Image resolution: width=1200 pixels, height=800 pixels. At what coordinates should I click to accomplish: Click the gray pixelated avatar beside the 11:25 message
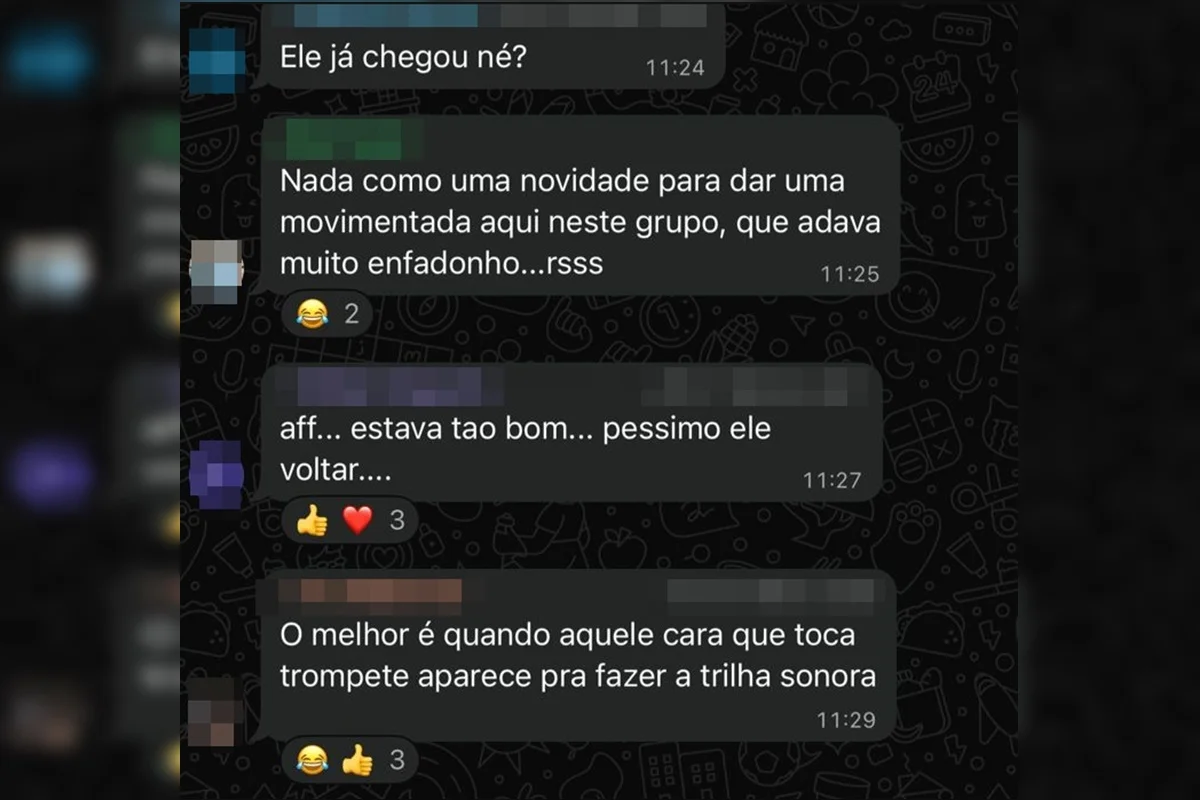point(216,271)
